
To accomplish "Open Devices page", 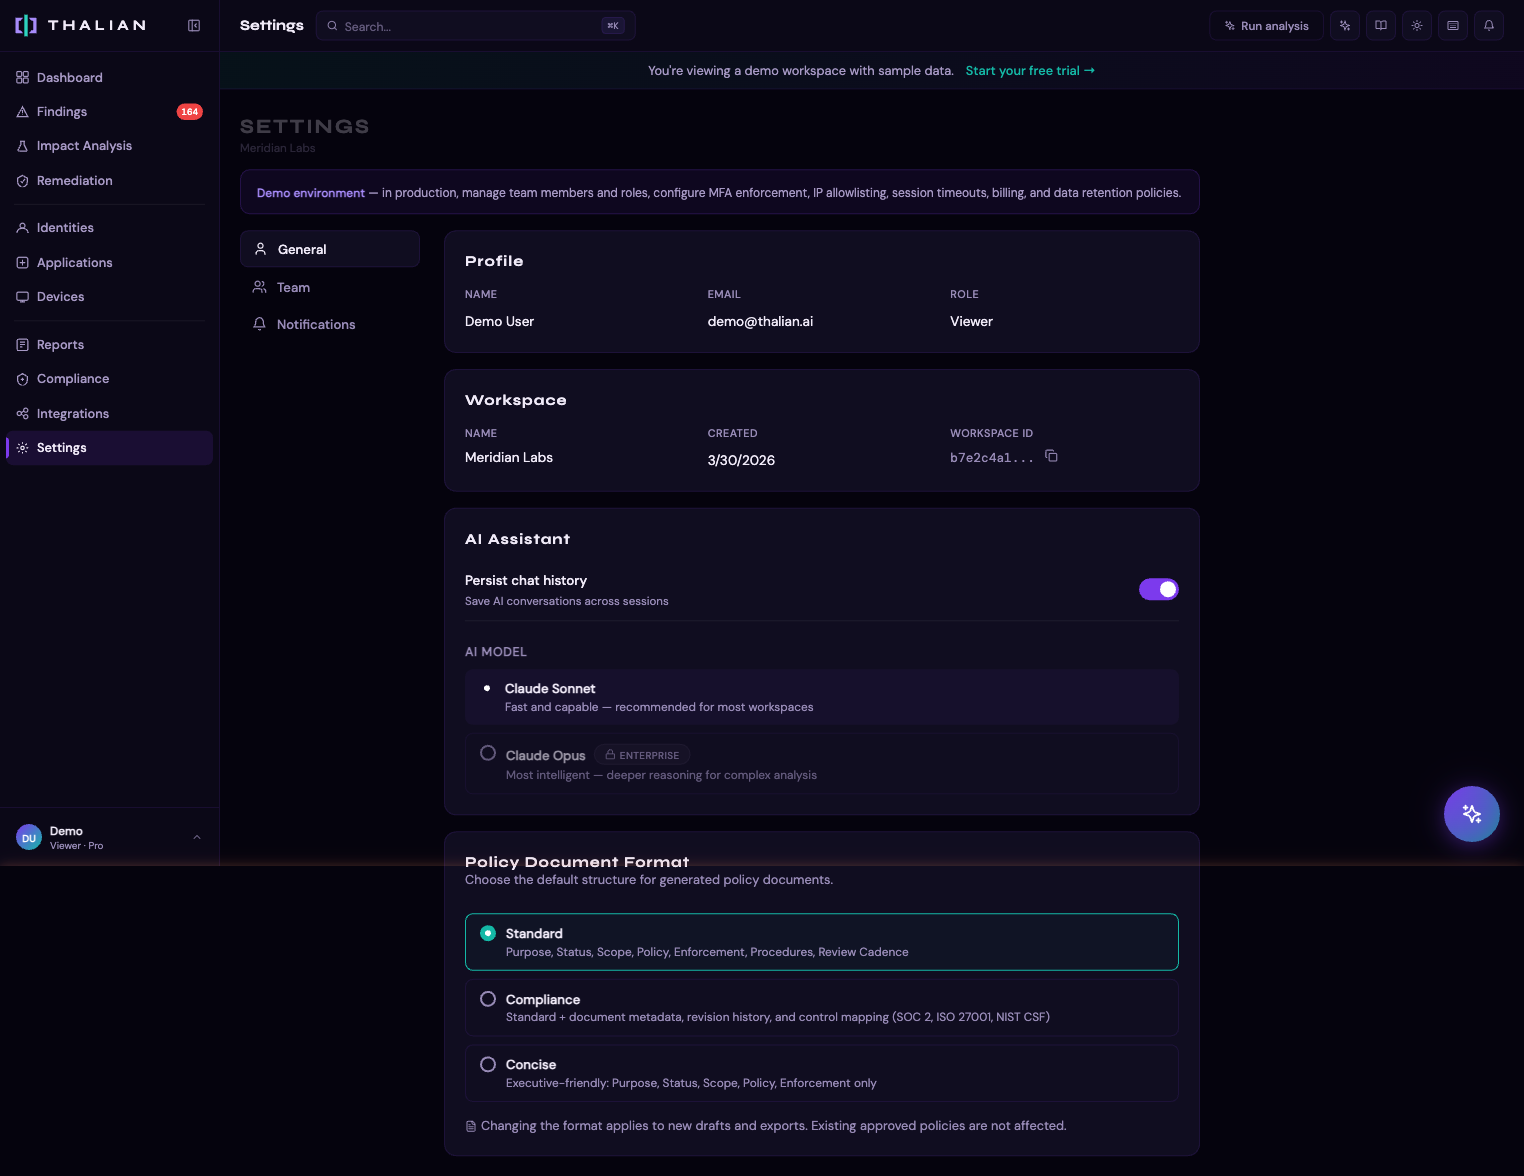I will [109, 297].
